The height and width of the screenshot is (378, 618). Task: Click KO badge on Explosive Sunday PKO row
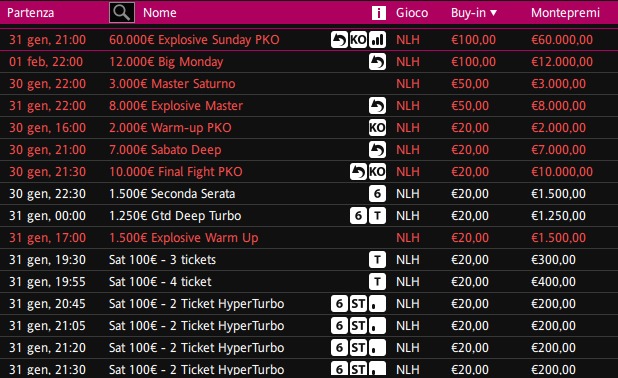358,40
